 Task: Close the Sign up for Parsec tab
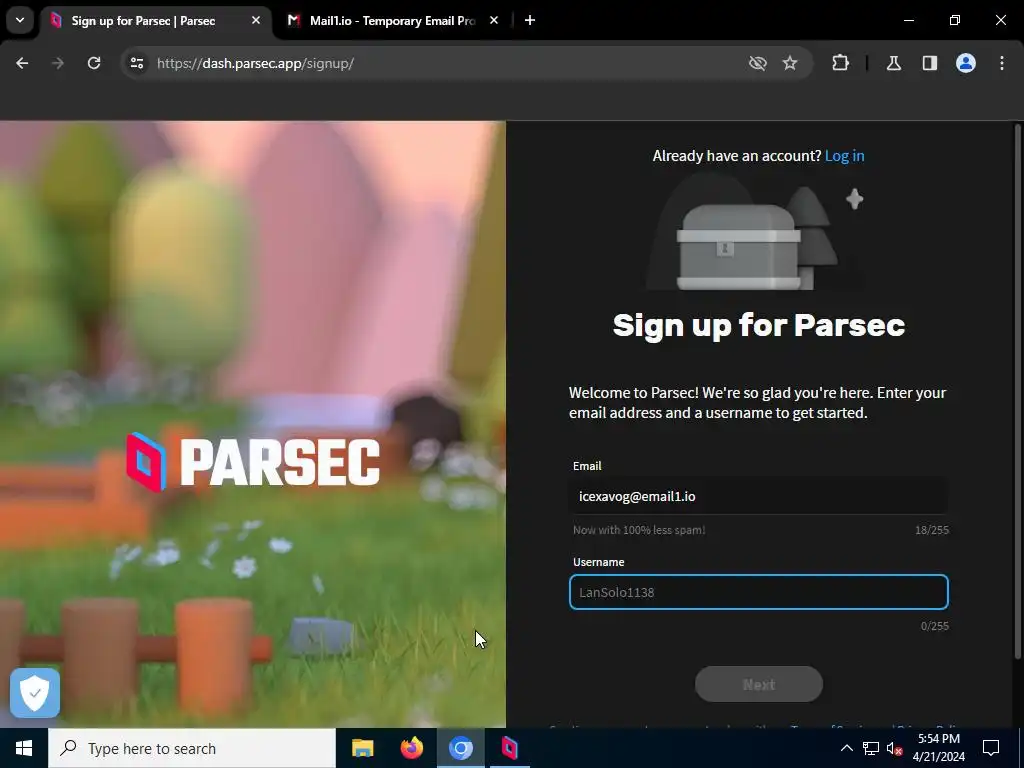[x=256, y=21]
